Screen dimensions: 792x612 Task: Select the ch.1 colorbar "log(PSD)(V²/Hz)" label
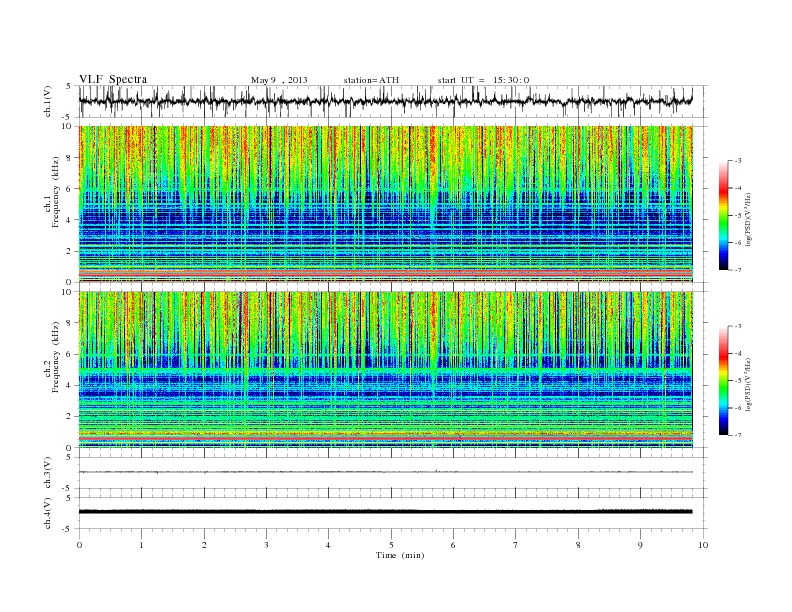pos(750,219)
